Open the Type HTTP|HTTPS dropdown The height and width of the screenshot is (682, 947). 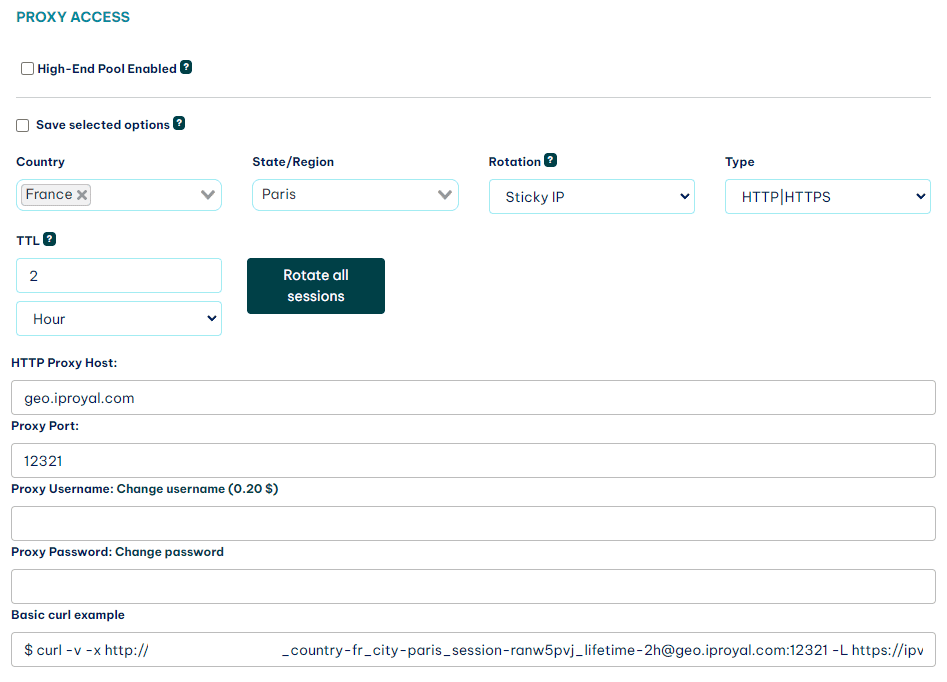827,196
